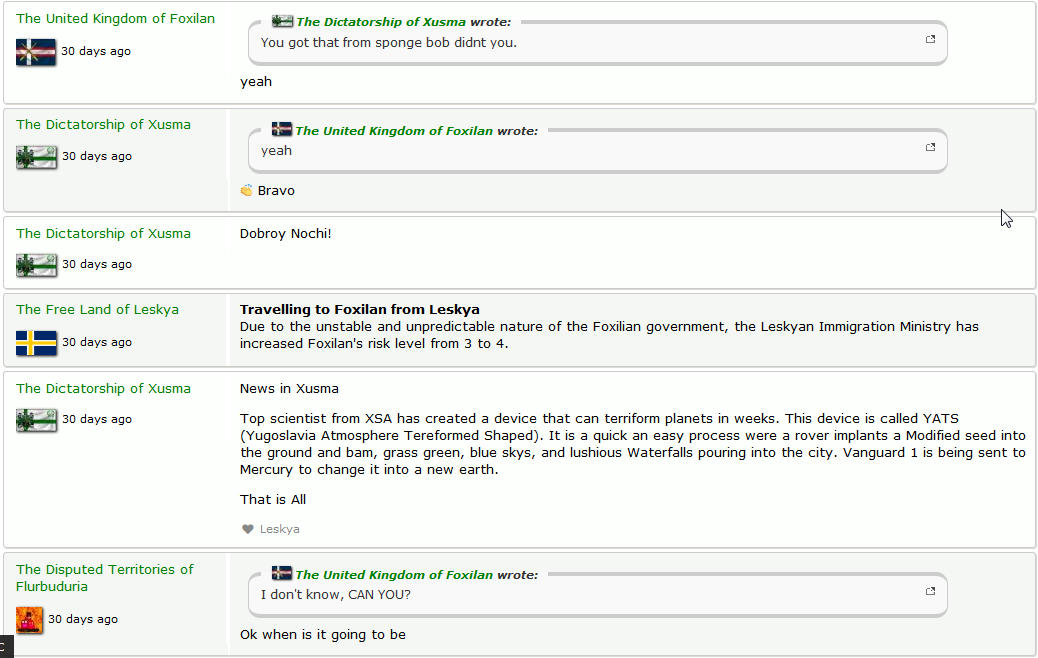Click '30 days ago' timestamp on Flurbuduria post
The height and width of the screenshot is (658, 1038).
click(x=83, y=619)
